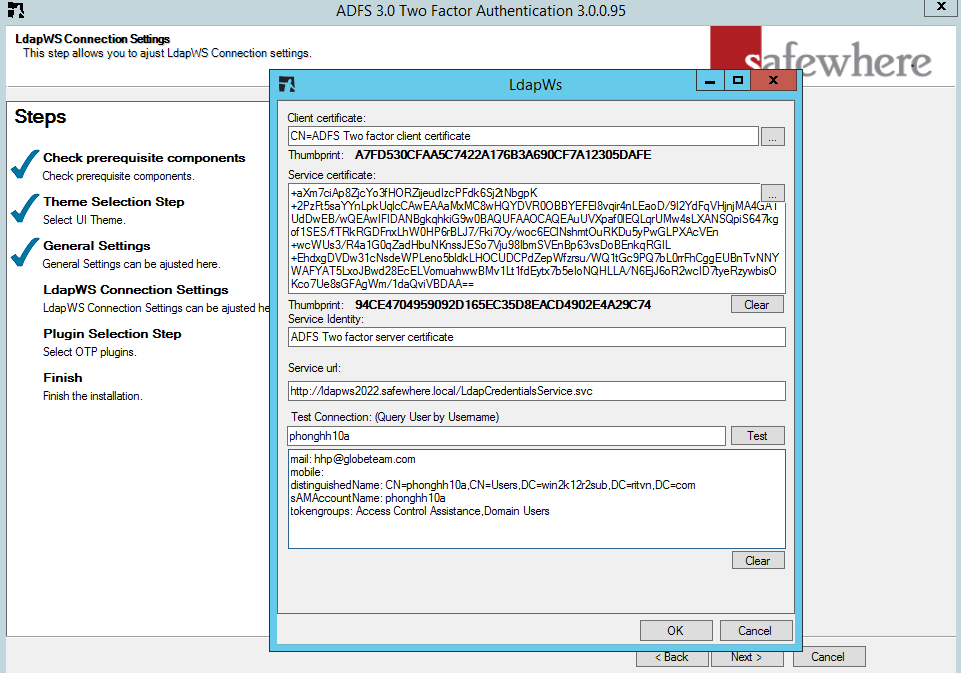Click the Test Connection label text
The height and width of the screenshot is (673, 961).
tap(395, 417)
